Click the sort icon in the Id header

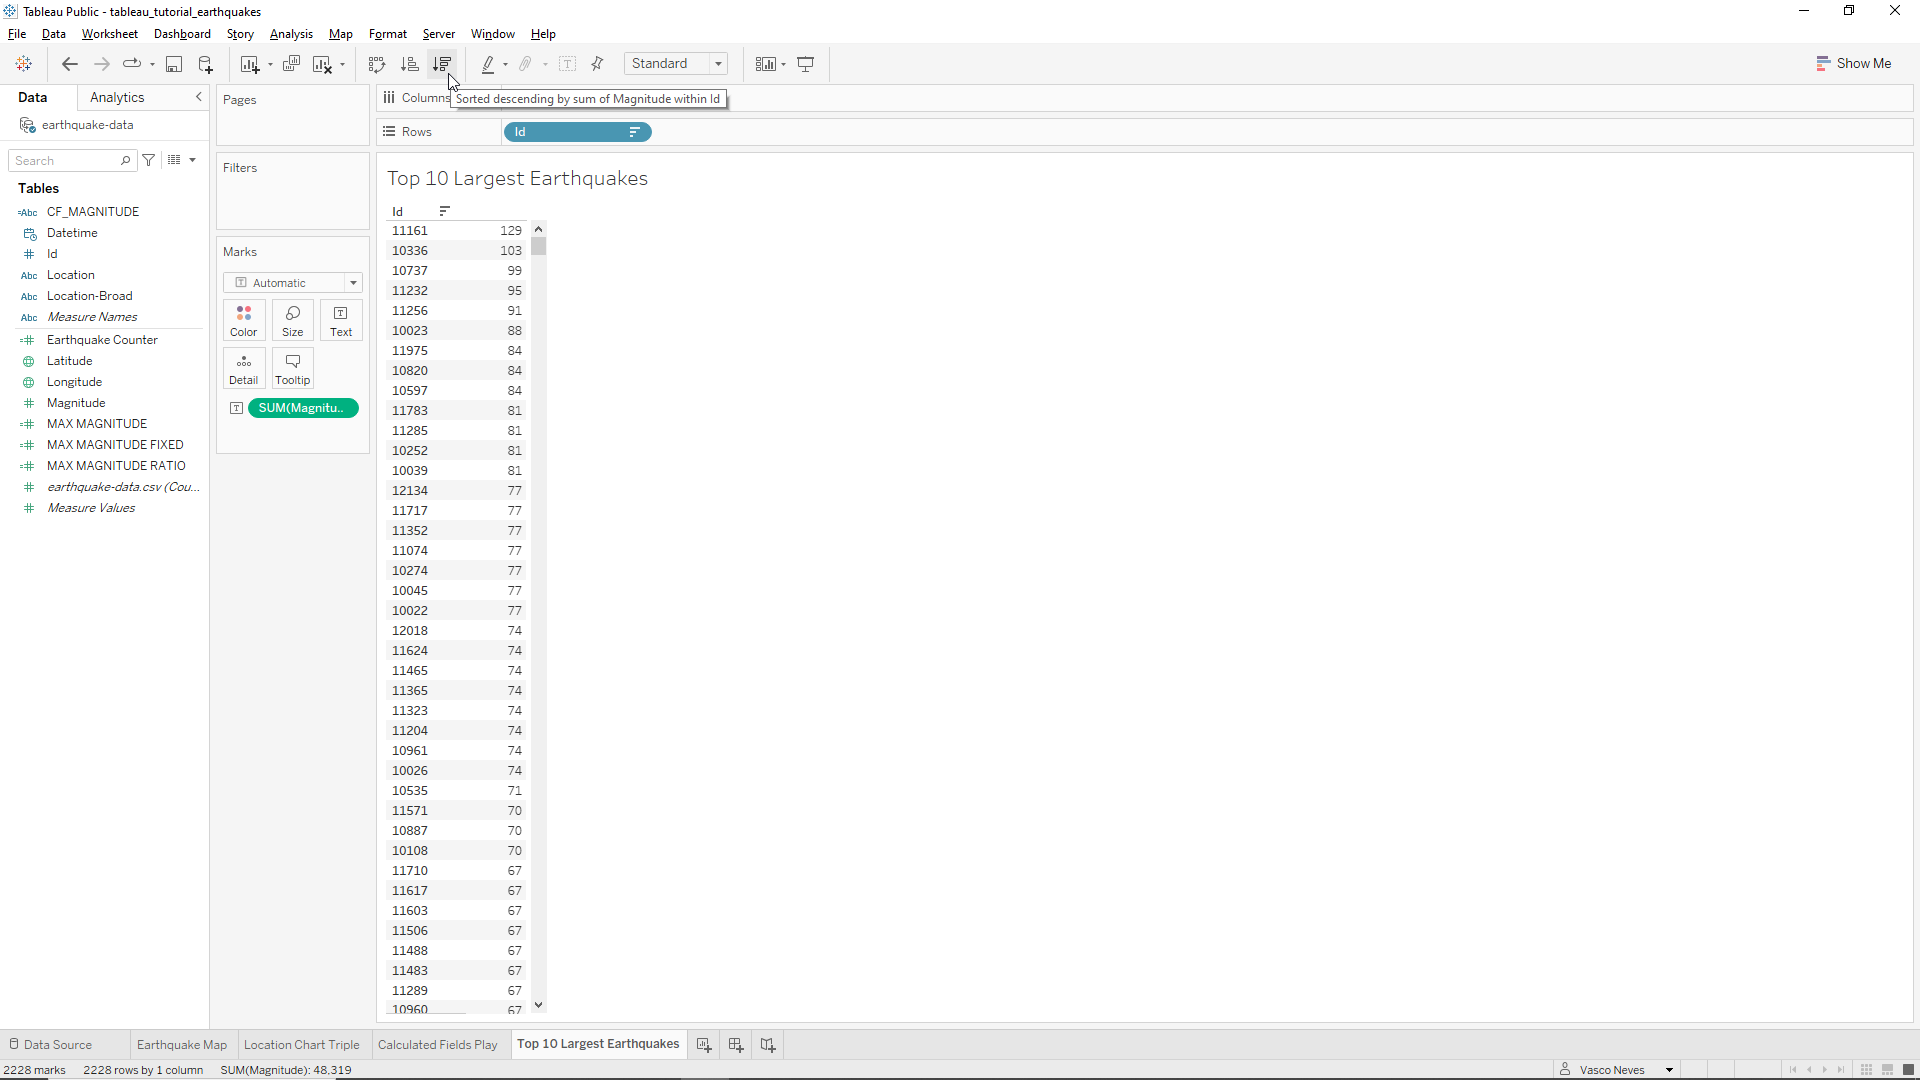(x=445, y=211)
